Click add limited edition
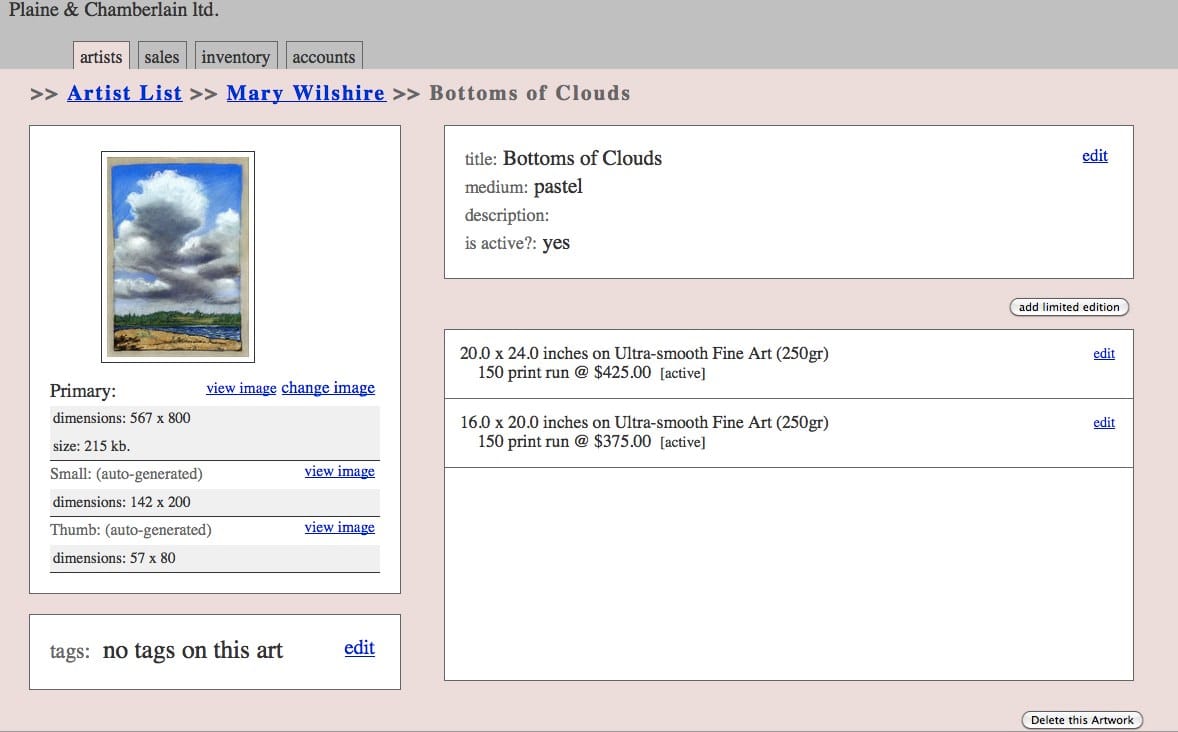The width and height of the screenshot is (1178, 732). coord(1069,307)
